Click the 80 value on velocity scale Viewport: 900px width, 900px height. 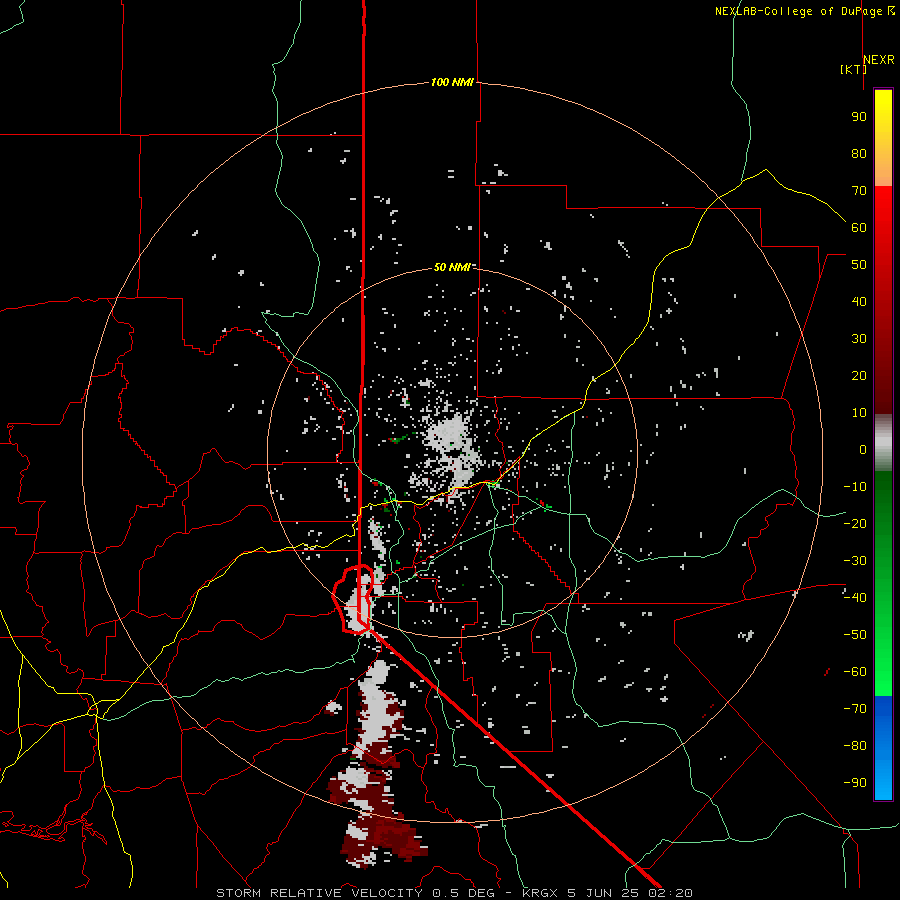[859, 153]
